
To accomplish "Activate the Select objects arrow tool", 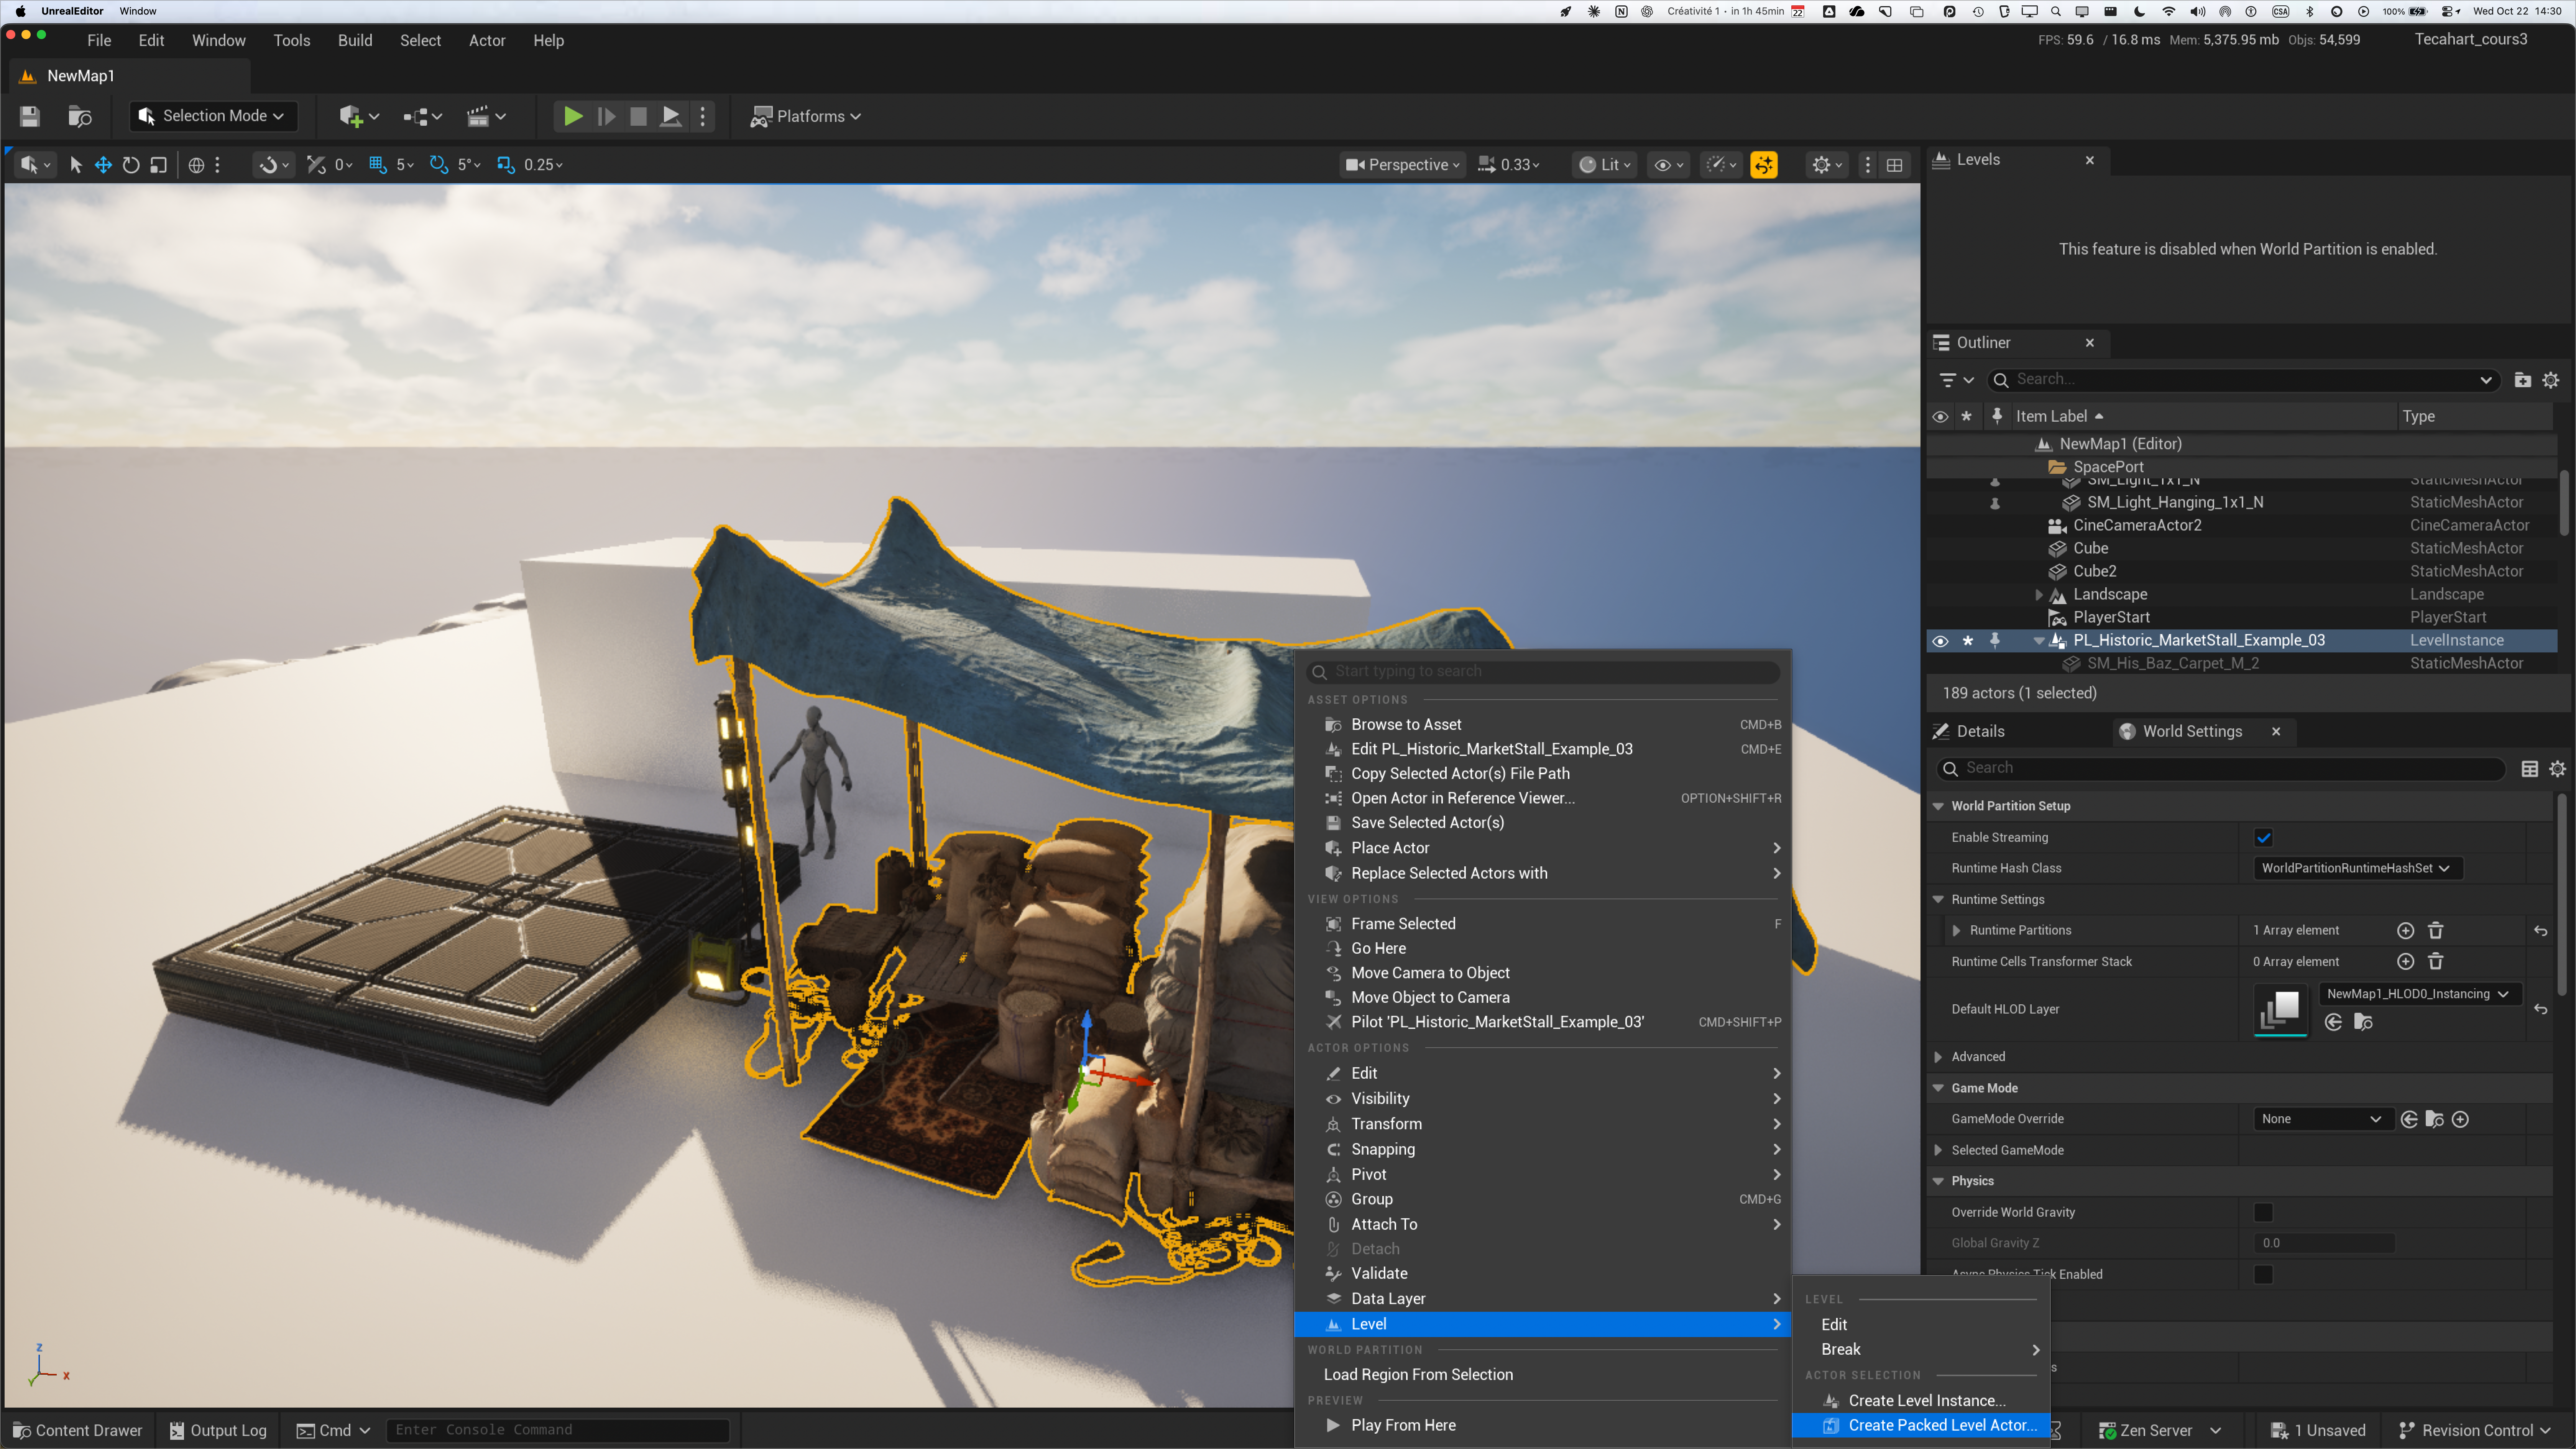I will (x=76, y=165).
